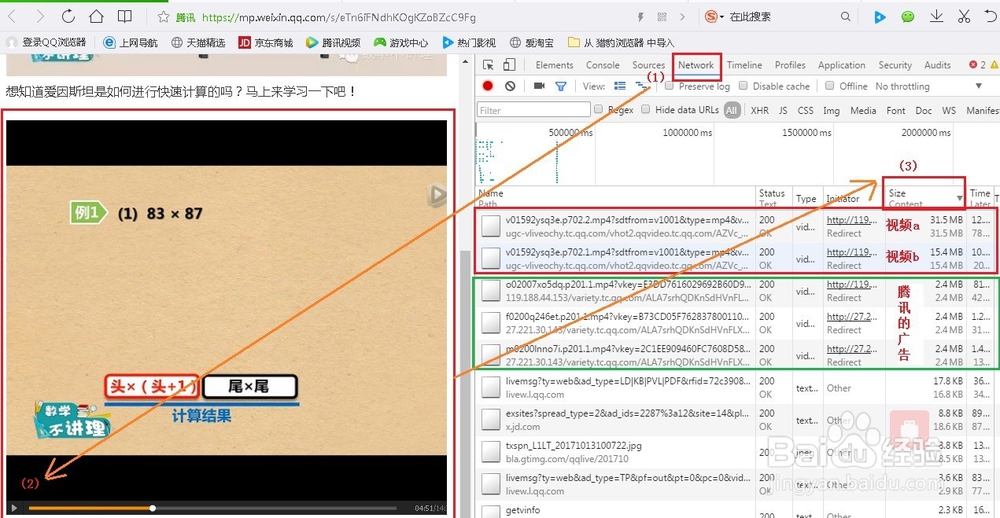Open the 京东商城 bookmark

point(265,43)
